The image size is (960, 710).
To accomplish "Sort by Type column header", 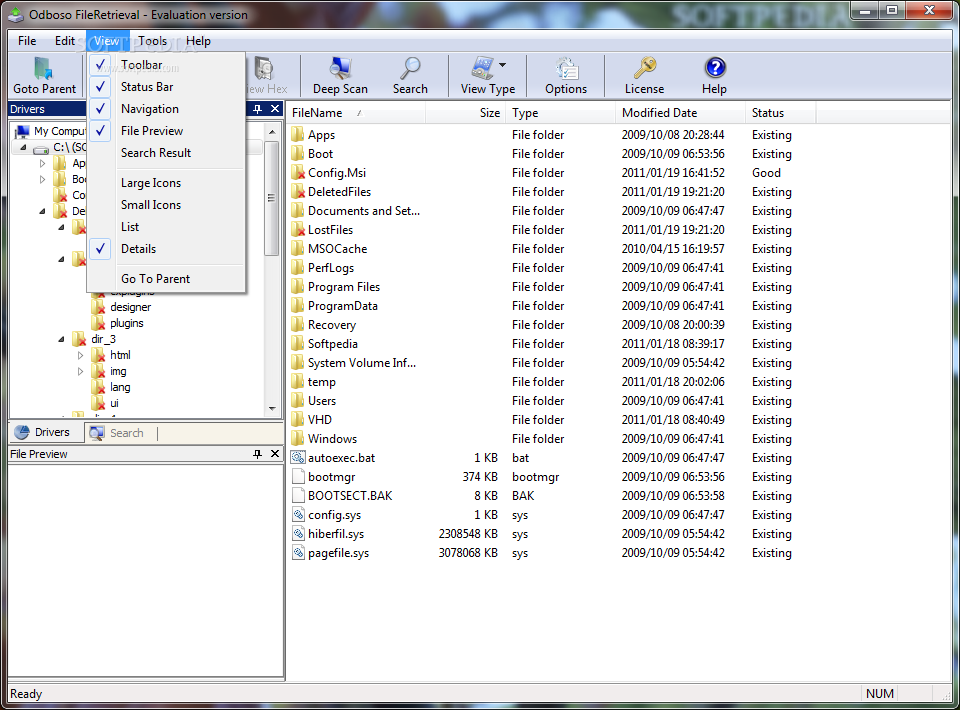I will (561, 113).
